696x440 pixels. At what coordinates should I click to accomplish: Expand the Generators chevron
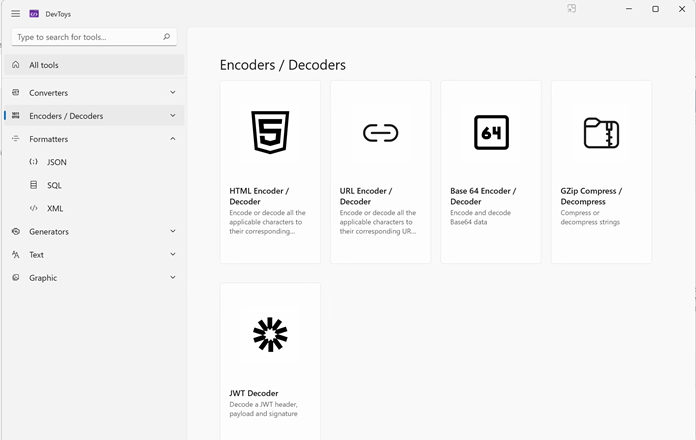tap(173, 231)
